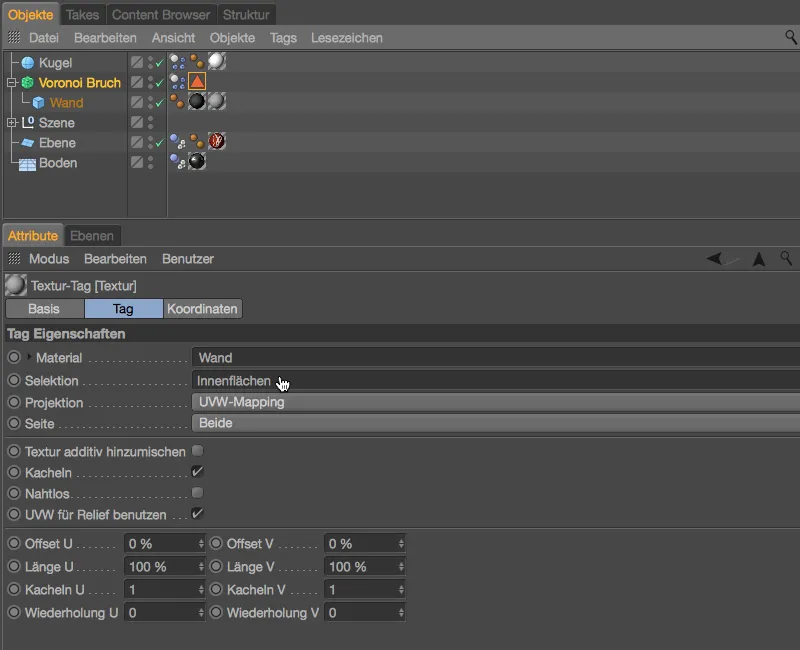Open the Seite dropdown showing Beide

tap(495, 423)
